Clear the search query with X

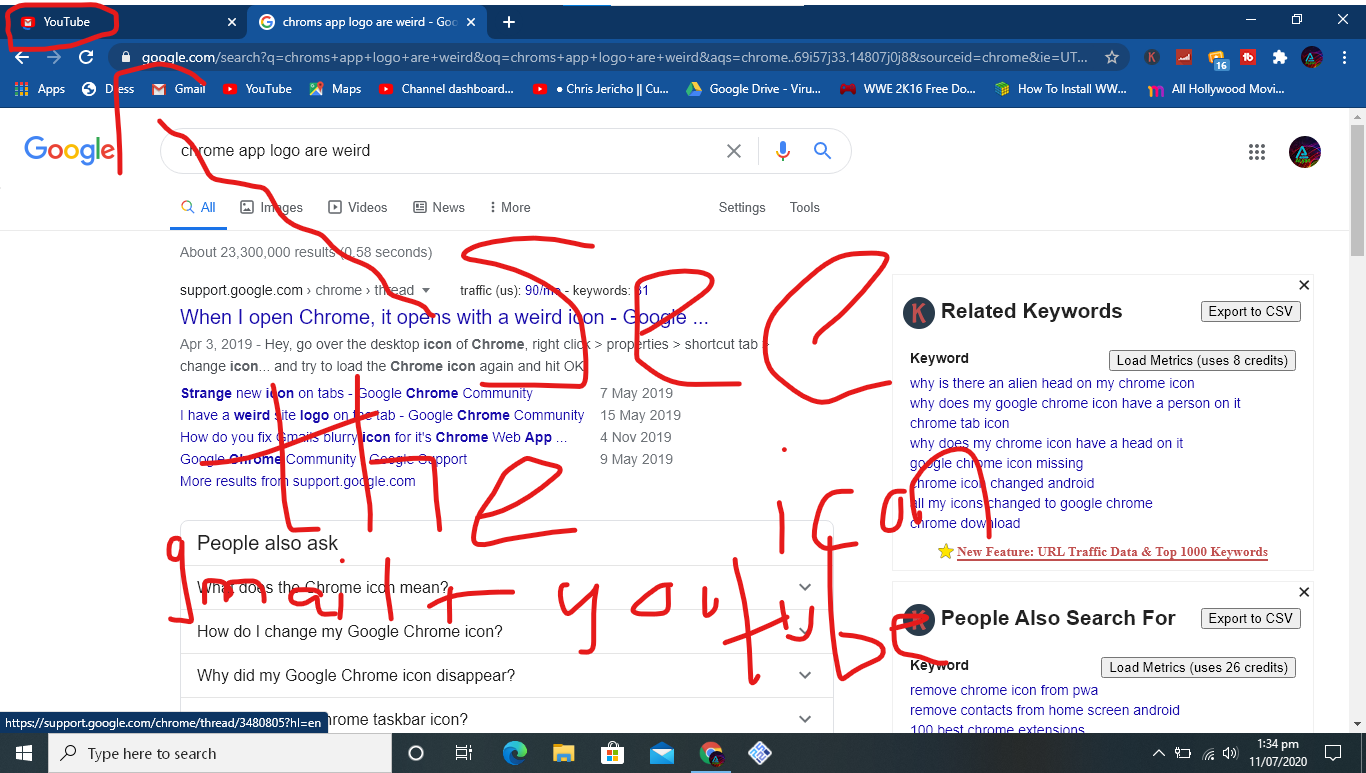tap(734, 151)
